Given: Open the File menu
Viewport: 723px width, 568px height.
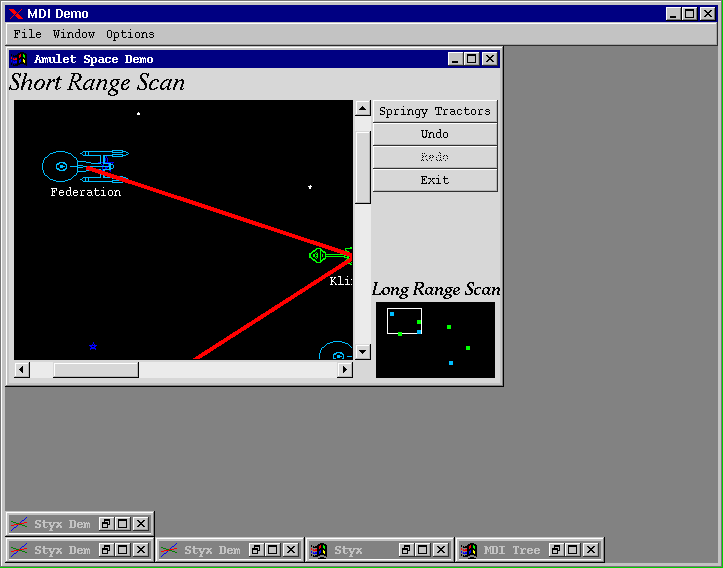Looking at the screenshot, I should tap(27, 34).
